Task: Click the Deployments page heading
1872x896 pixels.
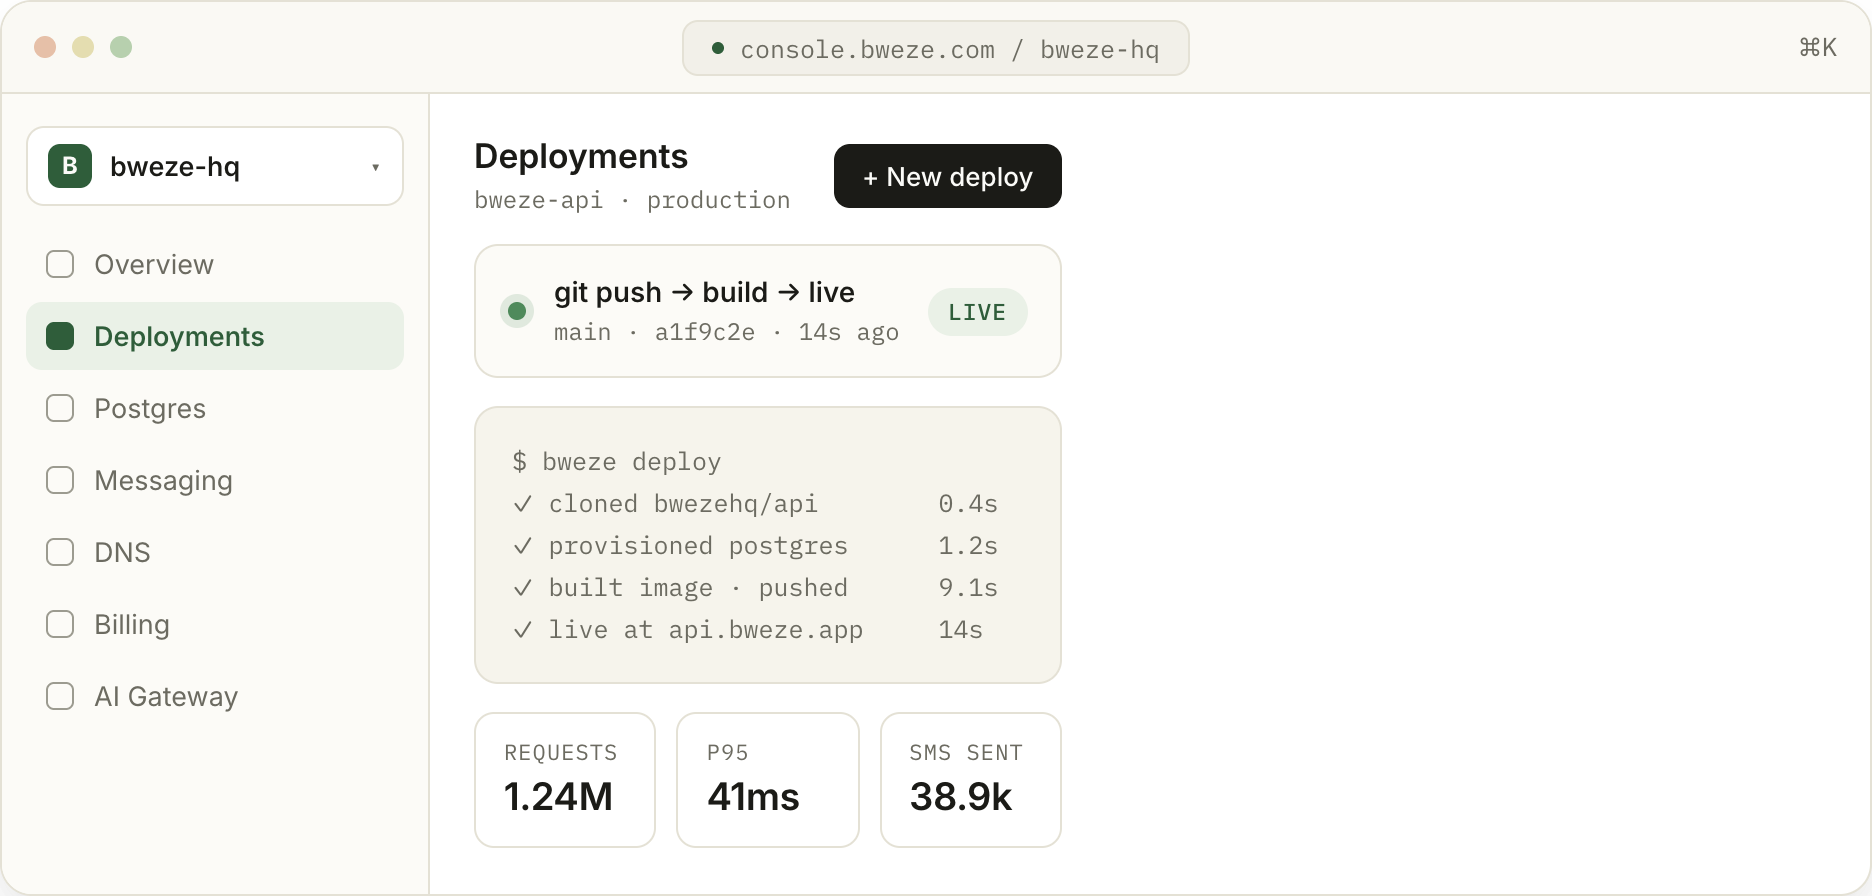Action: [x=581, y=157]
